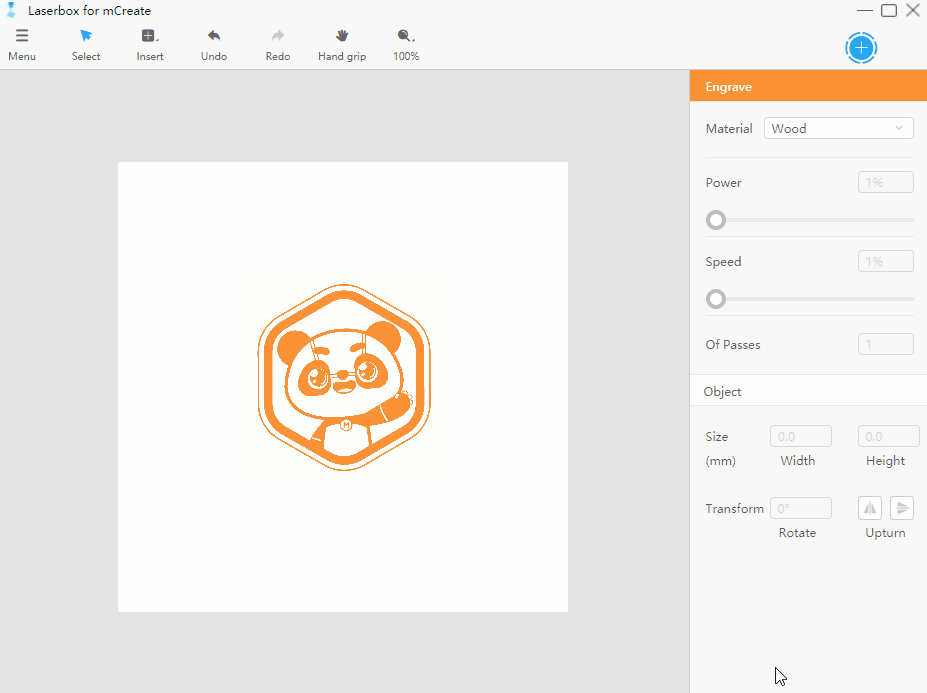Flip object vertically with upturn icon
Screen dimensions: 927x693
[x=902, y=508]
